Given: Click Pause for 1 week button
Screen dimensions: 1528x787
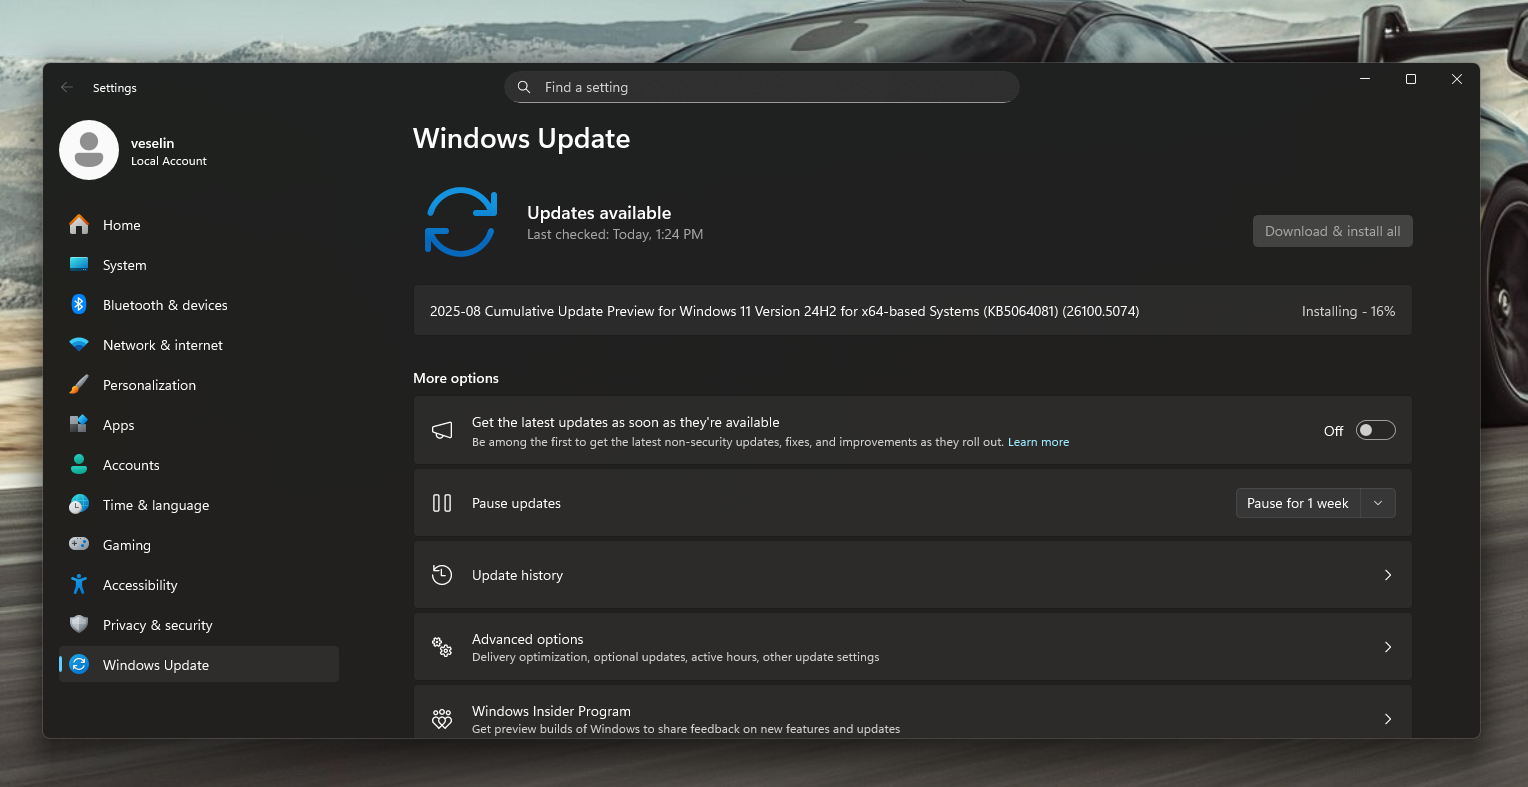Looking at the screenshot, I should coord(1298,503).
